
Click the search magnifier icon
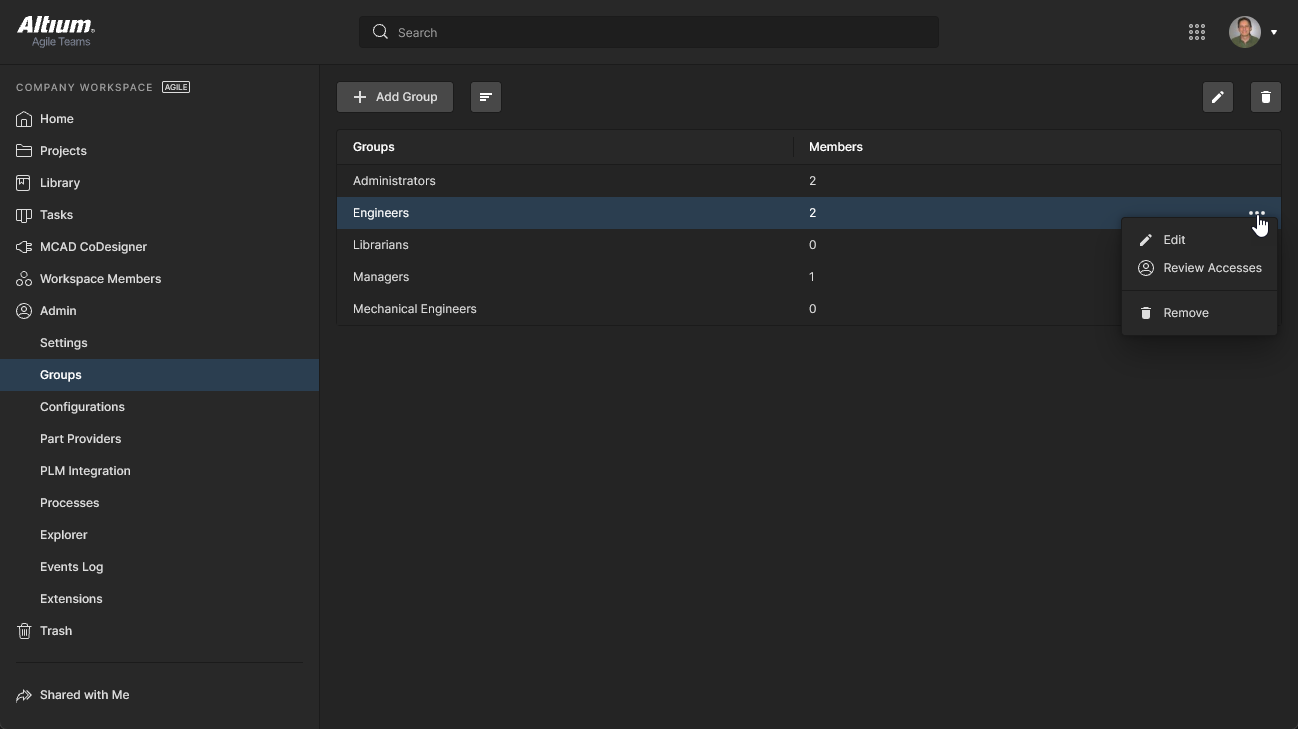[380, 31]
